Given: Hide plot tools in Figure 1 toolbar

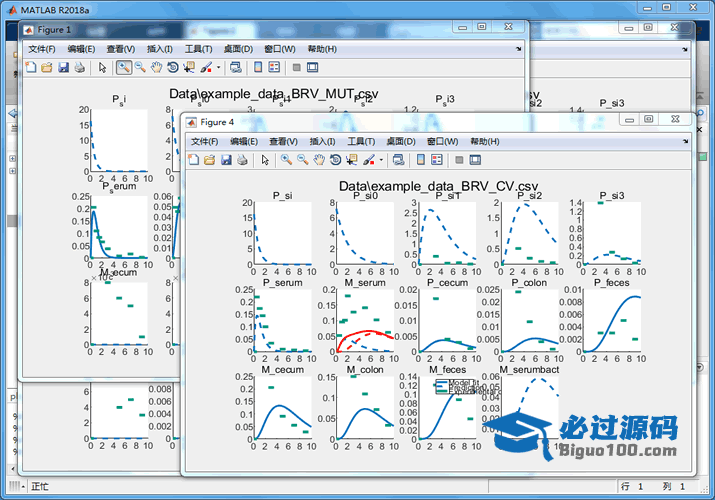Looking at the screenshot, I should 296,67.
